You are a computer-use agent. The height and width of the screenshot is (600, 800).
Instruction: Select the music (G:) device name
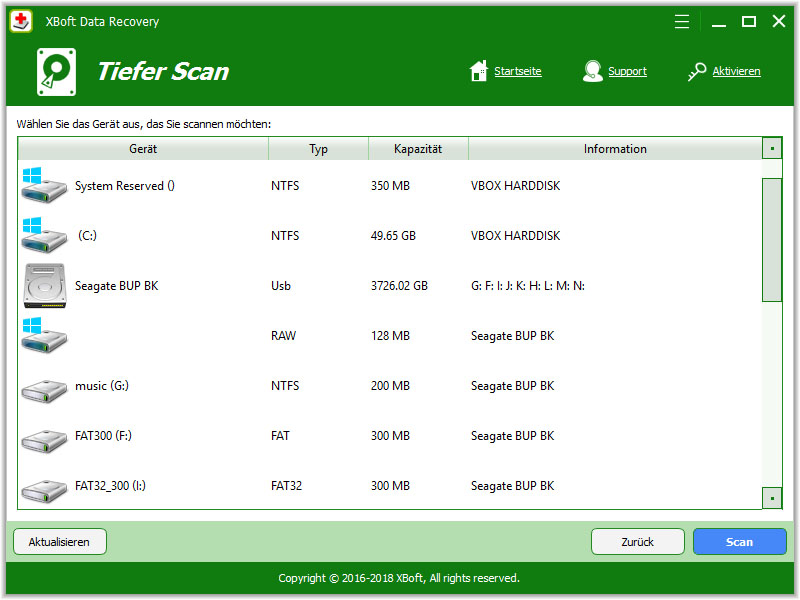pyautogui.click(x=102, y=386)
